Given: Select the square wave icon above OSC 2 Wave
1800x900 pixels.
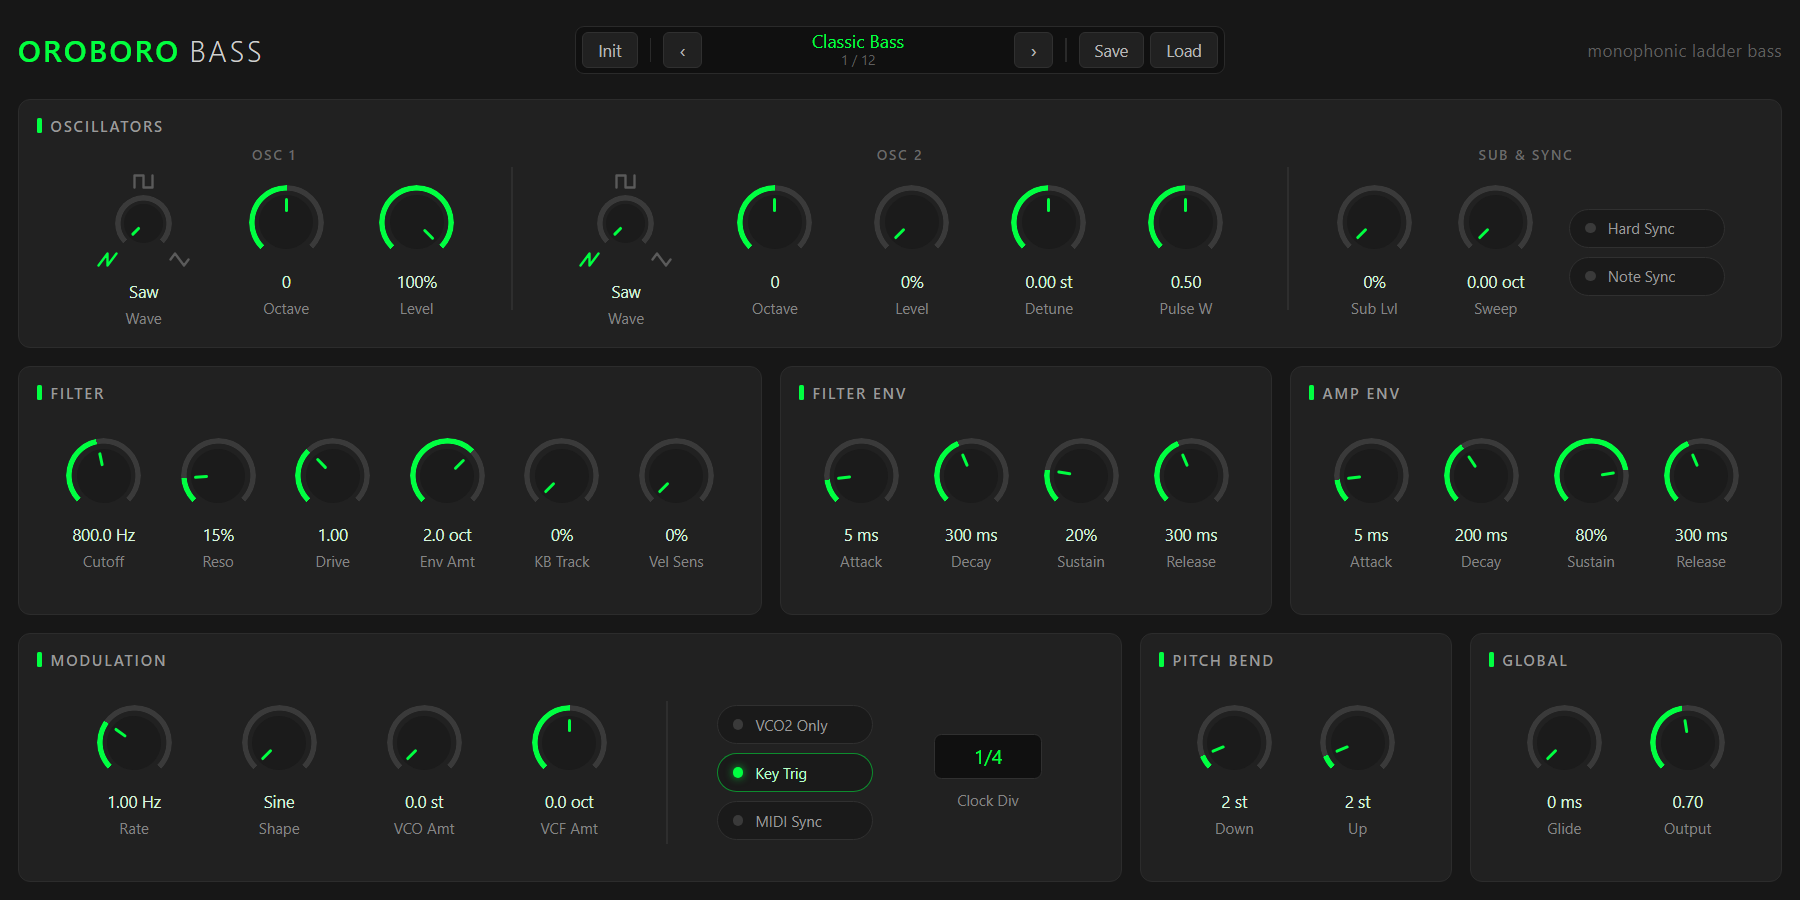Looking at the screenshot, I should pos(625,181).
